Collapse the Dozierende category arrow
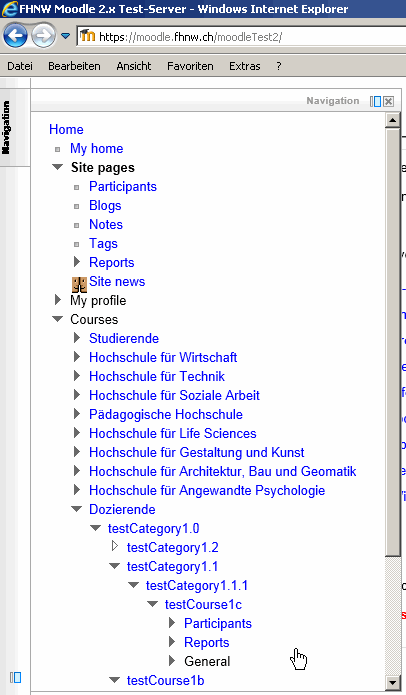 (77, 509)
